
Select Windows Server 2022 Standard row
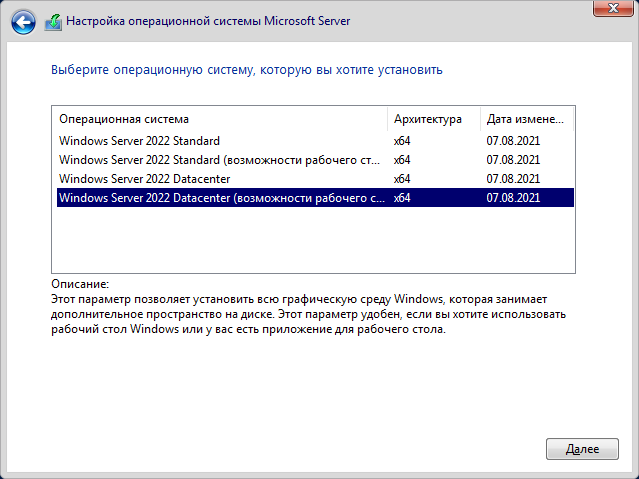click(x=315, y=141)
